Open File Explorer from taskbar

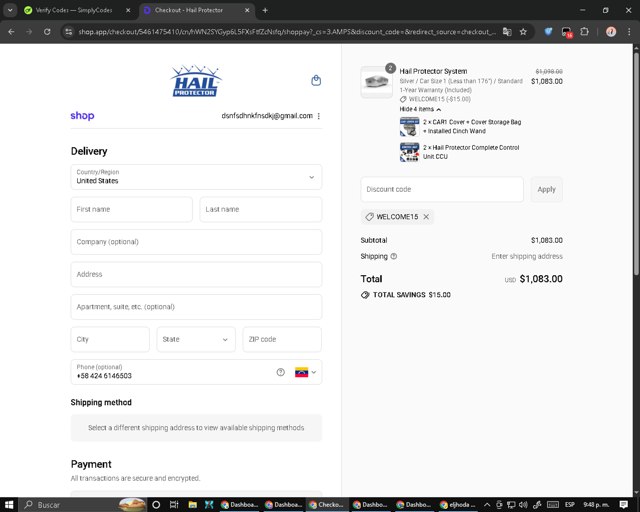(192, 505)
